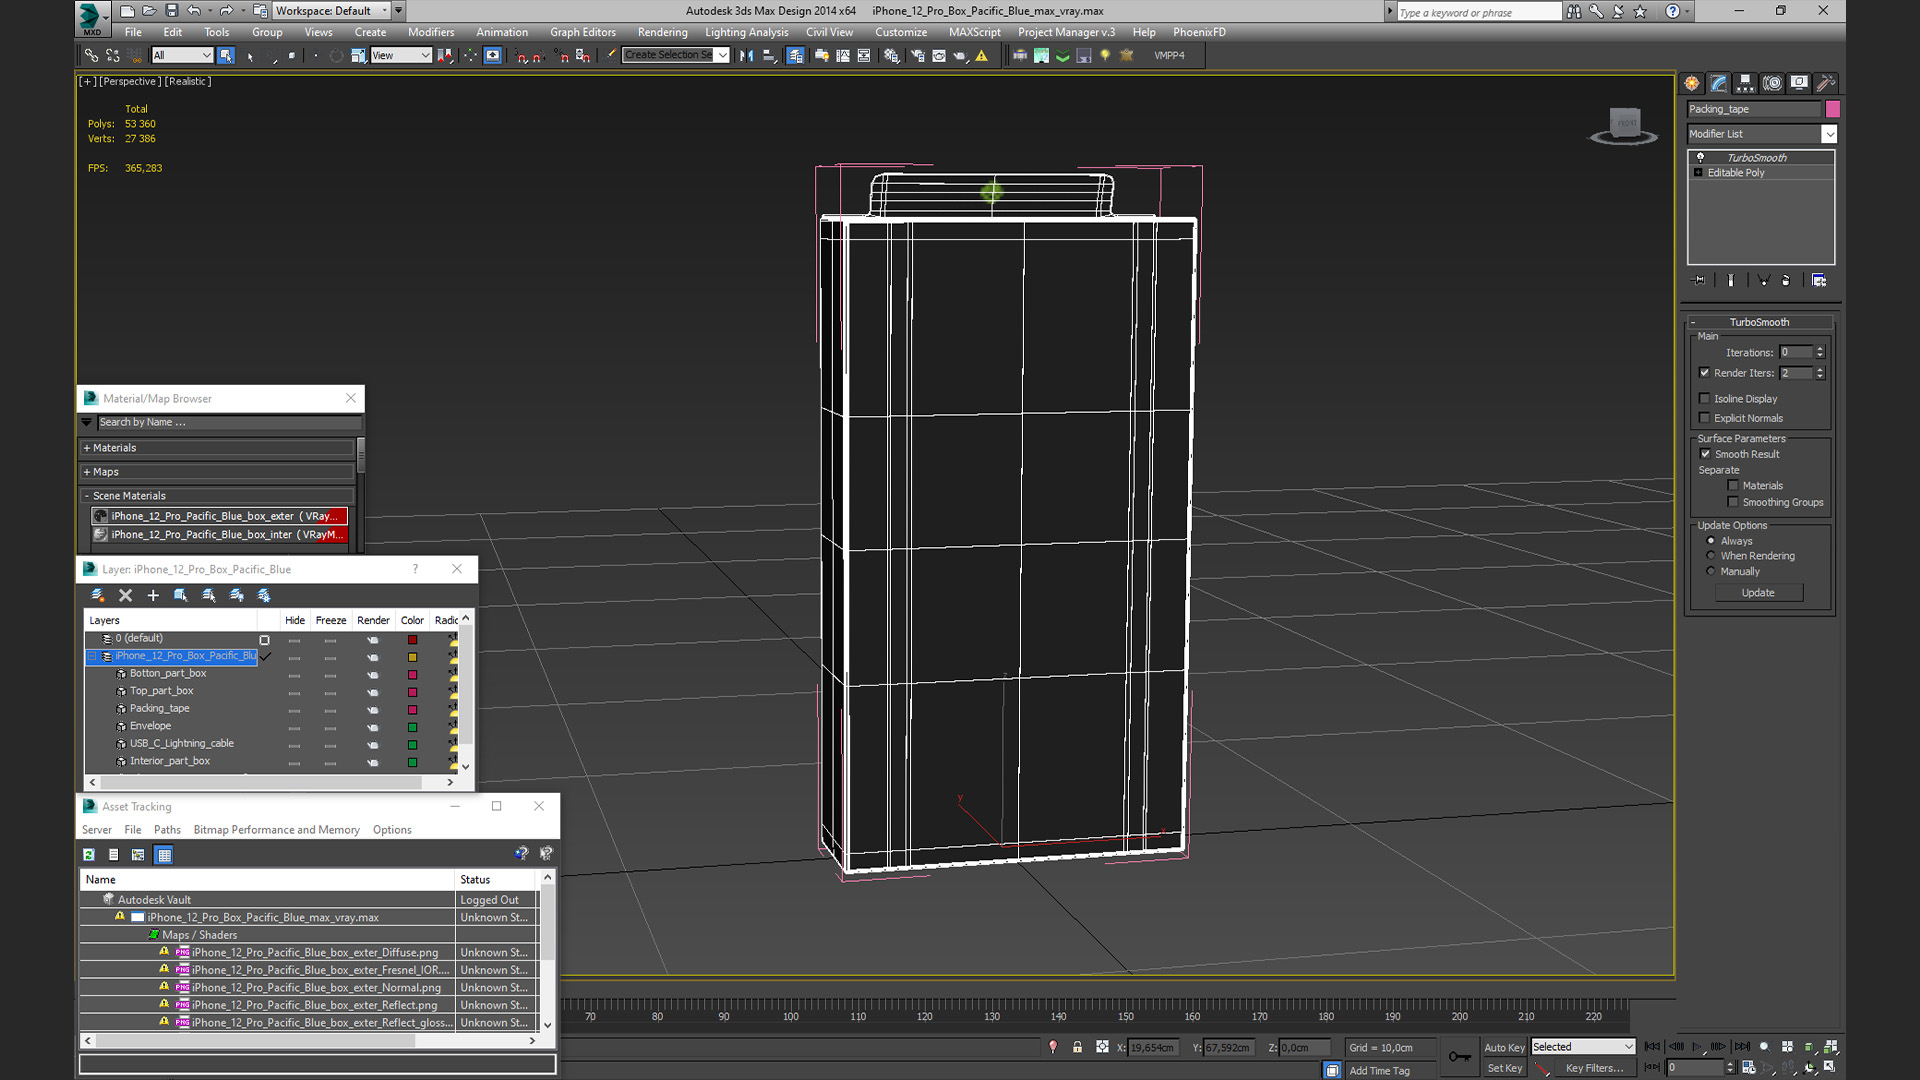Open the MAXScript menu
Screen dimensions: 1920x1080
(974, 32)
